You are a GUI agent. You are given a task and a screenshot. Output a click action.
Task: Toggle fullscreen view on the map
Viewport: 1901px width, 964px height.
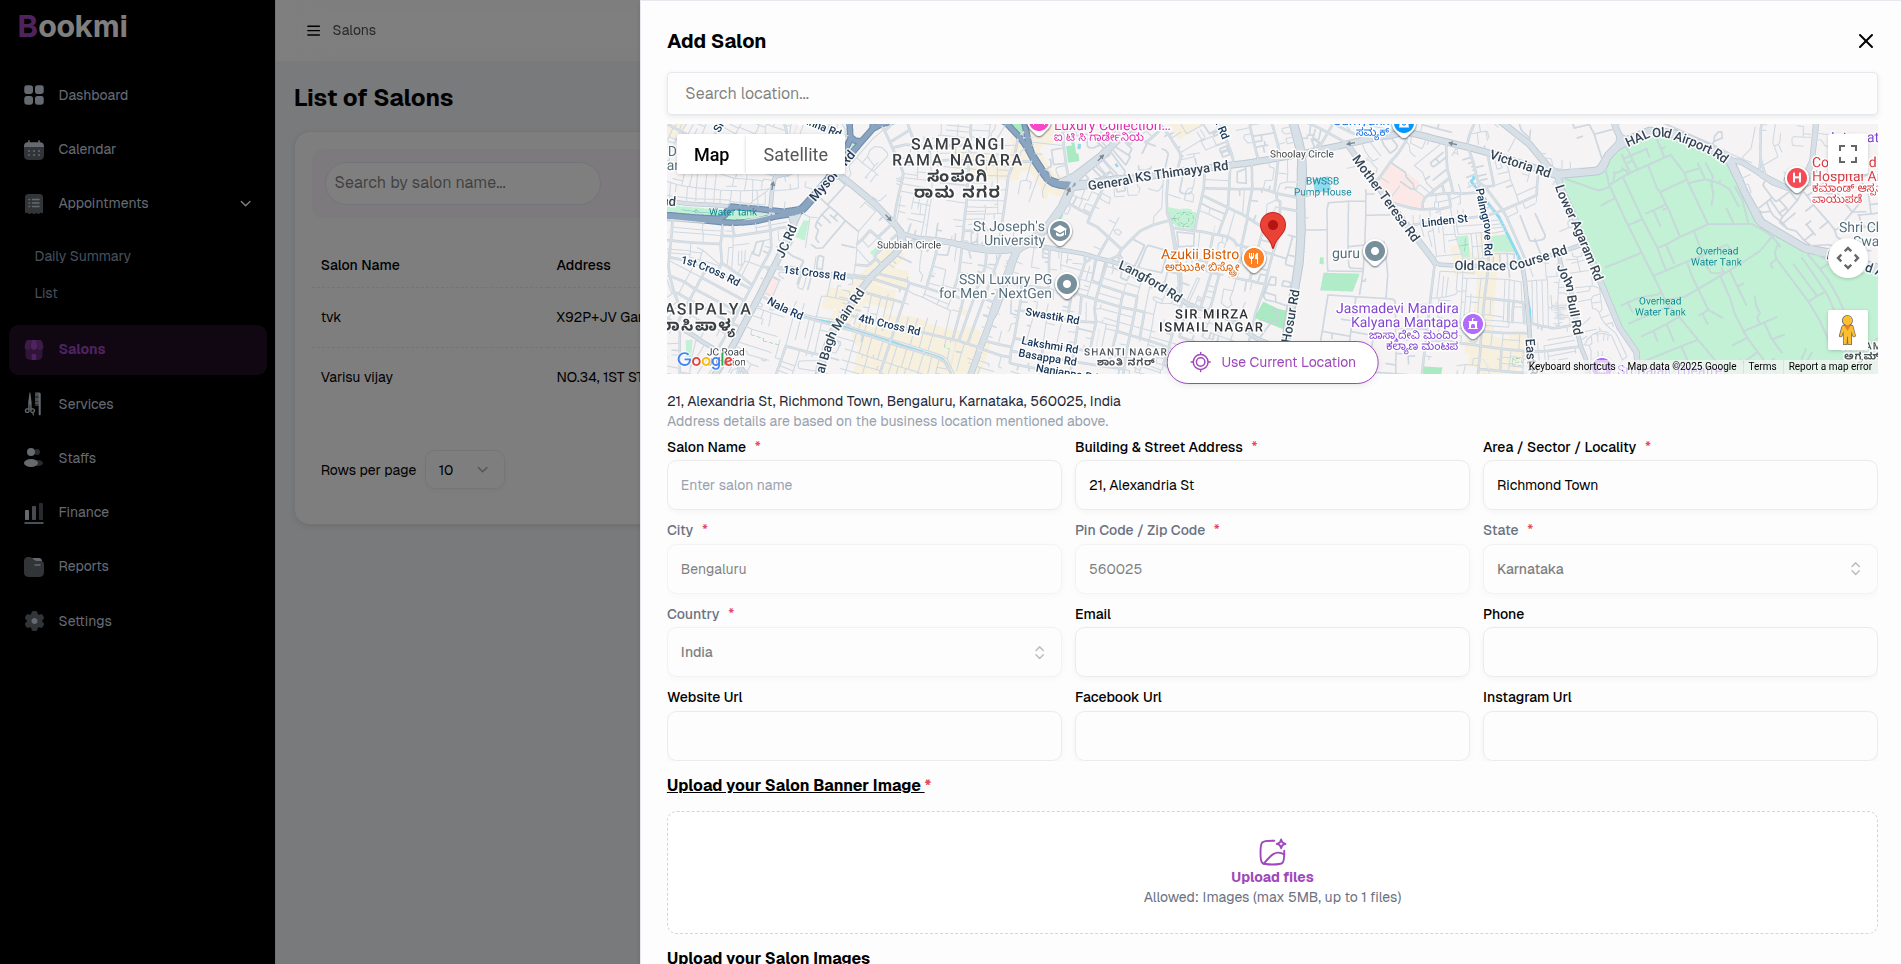pyautogui.click(x=1849, y=153)
